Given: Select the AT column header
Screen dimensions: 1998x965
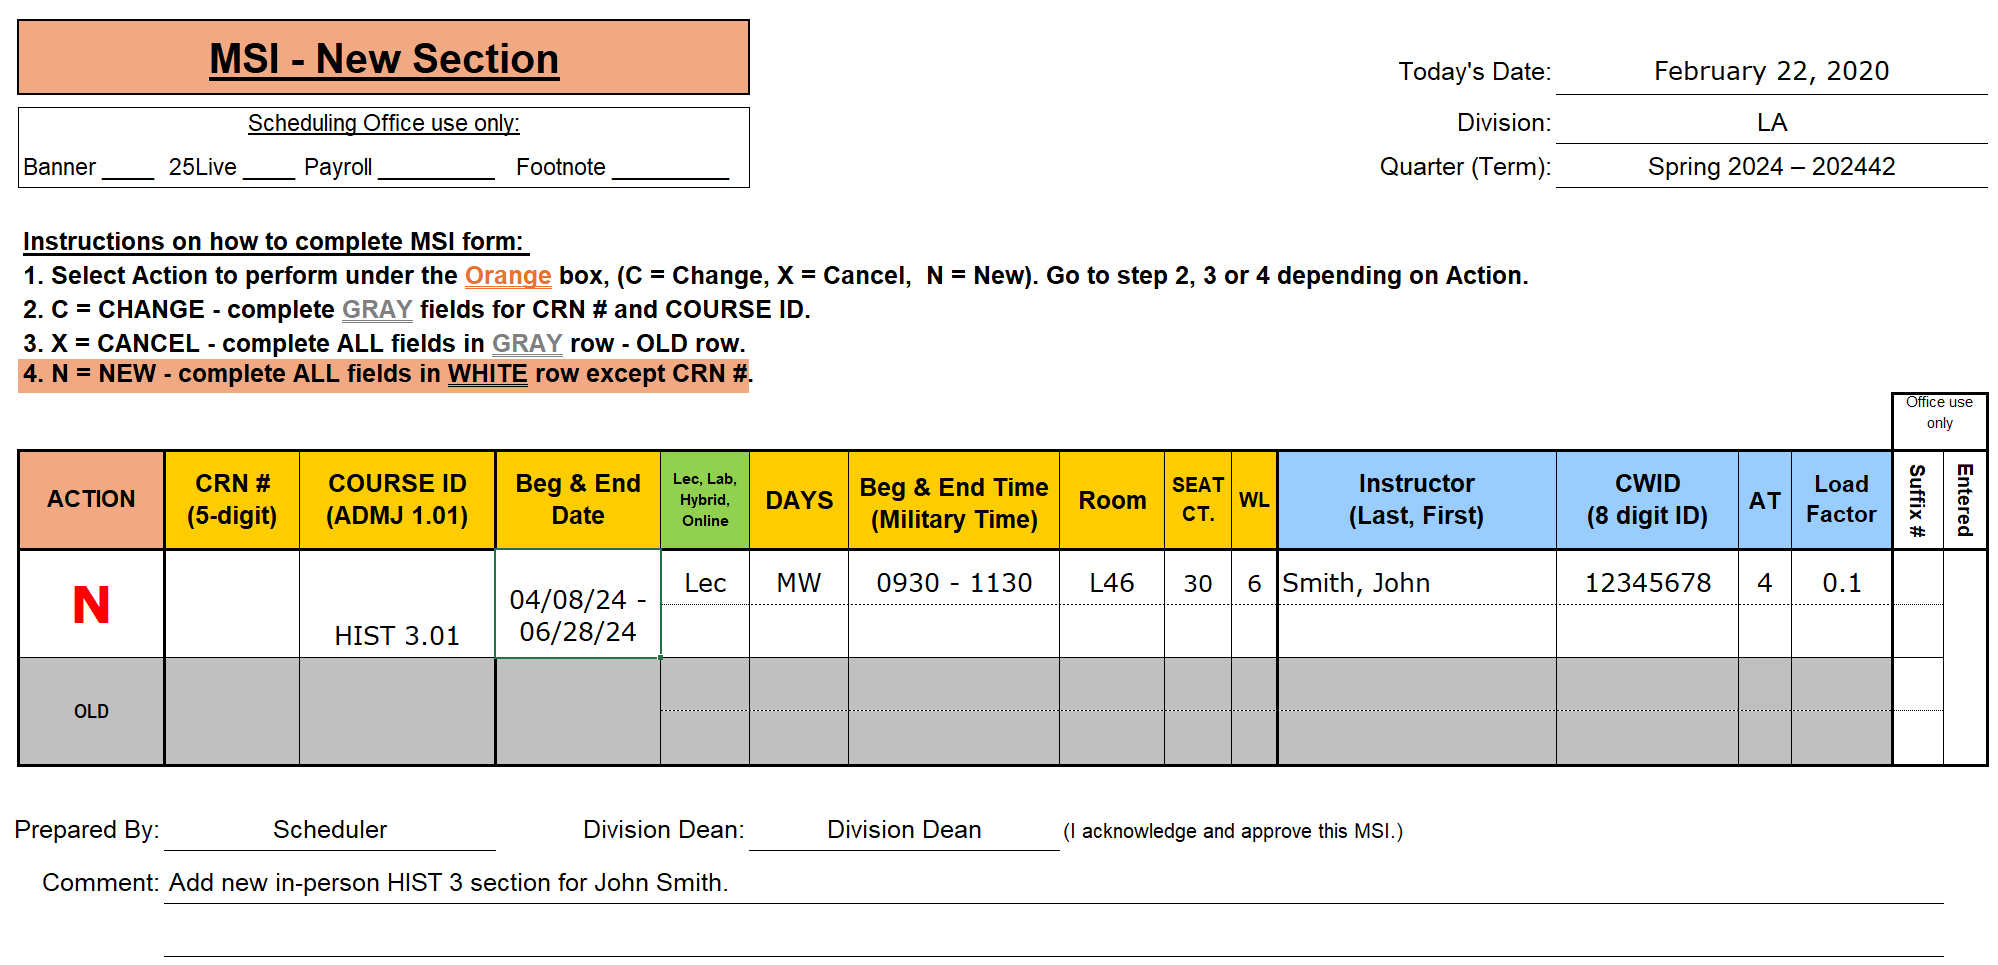Looking at the screenshot, I should pos(1765,499).
